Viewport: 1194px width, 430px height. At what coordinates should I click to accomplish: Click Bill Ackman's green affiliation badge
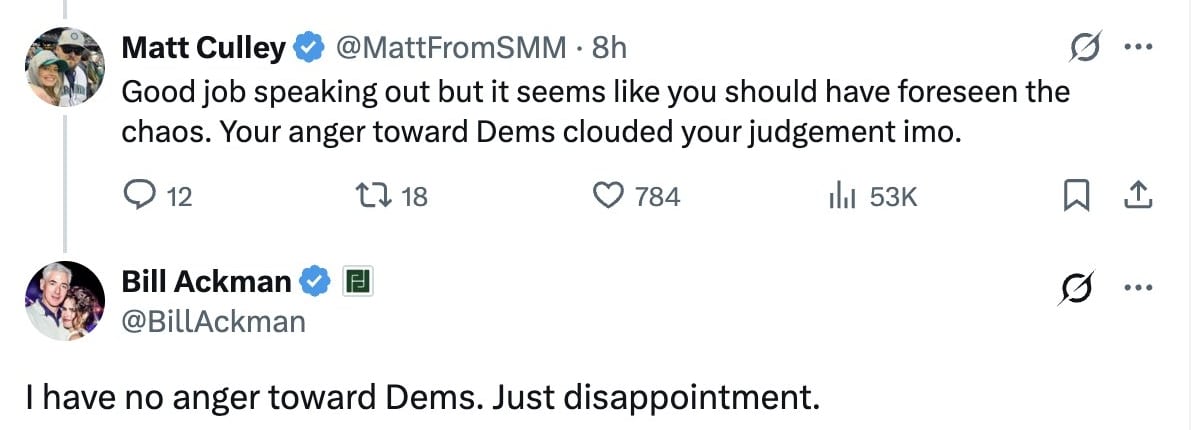[357, 282]
